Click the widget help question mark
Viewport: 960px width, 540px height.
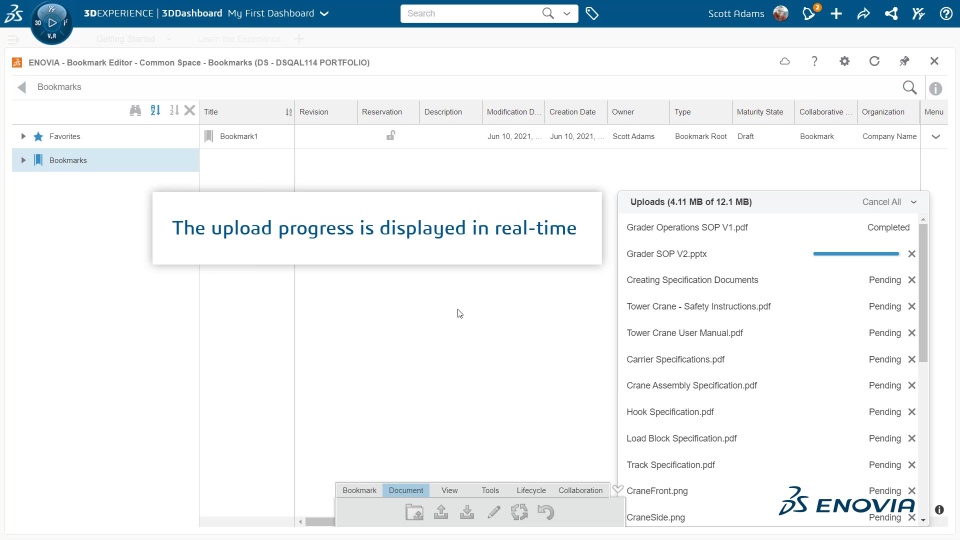[814, 61]
